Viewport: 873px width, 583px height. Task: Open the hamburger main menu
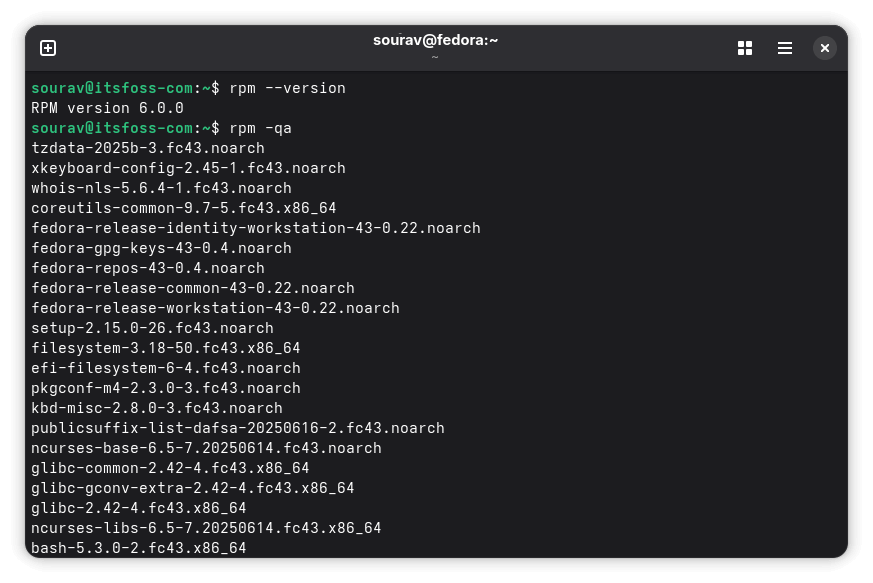pos(785,47)
